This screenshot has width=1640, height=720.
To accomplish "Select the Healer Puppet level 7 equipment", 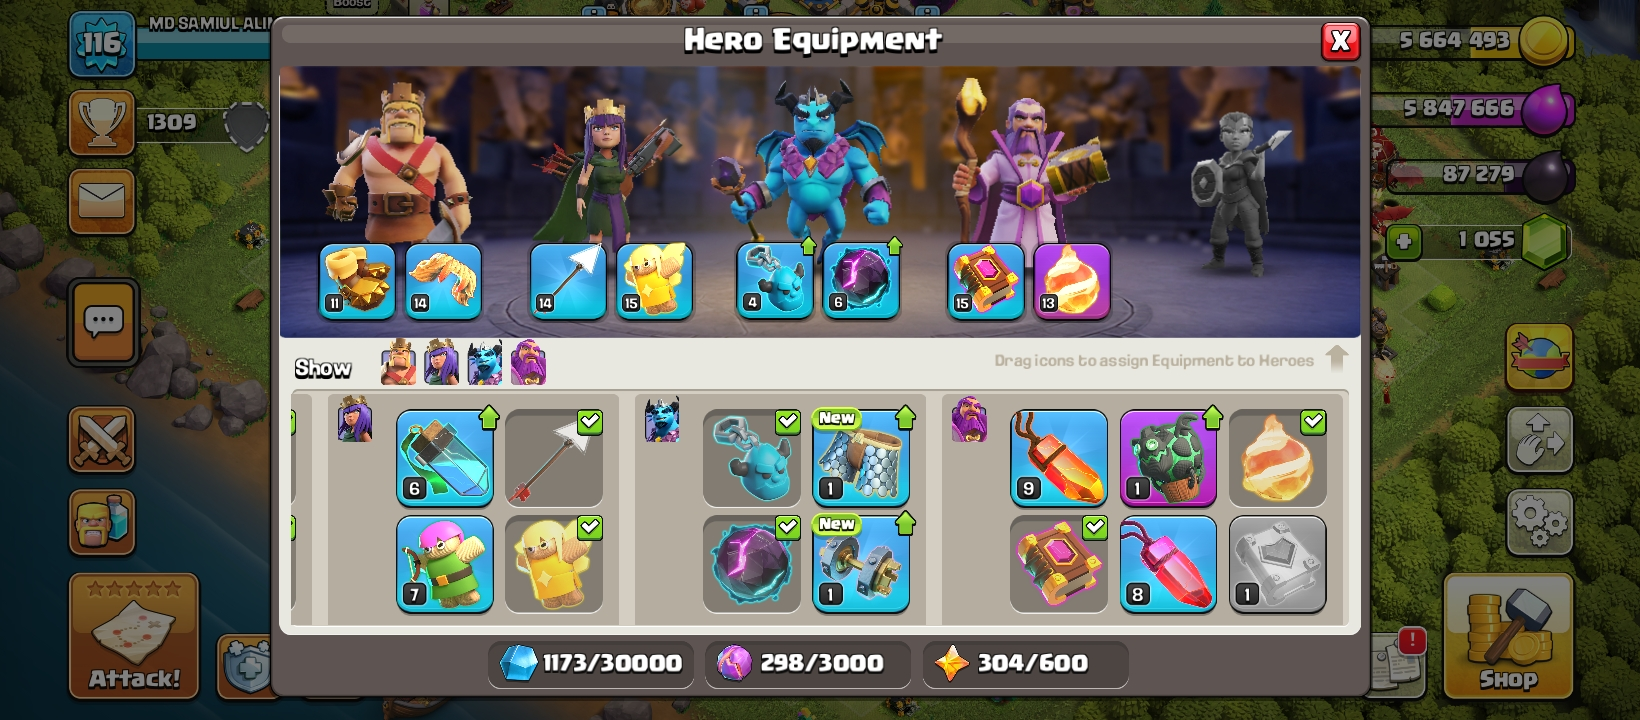I will (445, 564).
